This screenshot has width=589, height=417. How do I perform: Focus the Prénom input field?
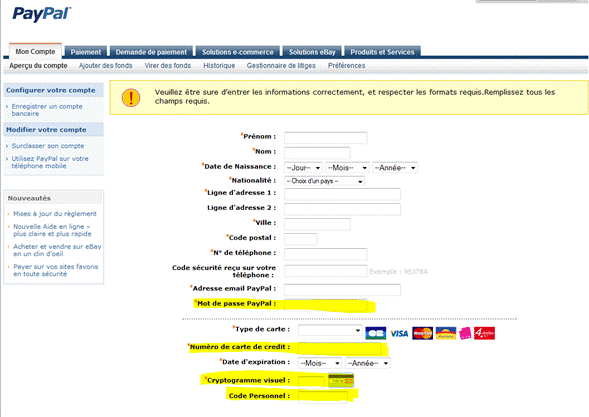point(325,137)
